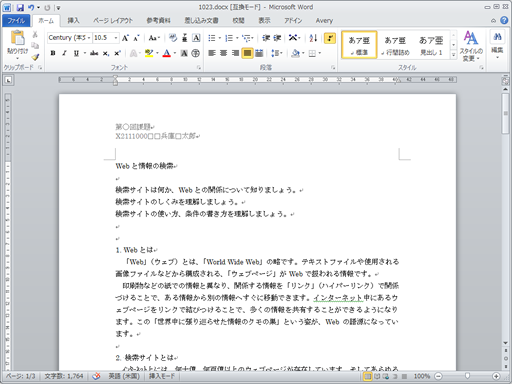Click the Character Border icon
The width and height of the screenshot is (512, 384).
click(x=196, y=38)
